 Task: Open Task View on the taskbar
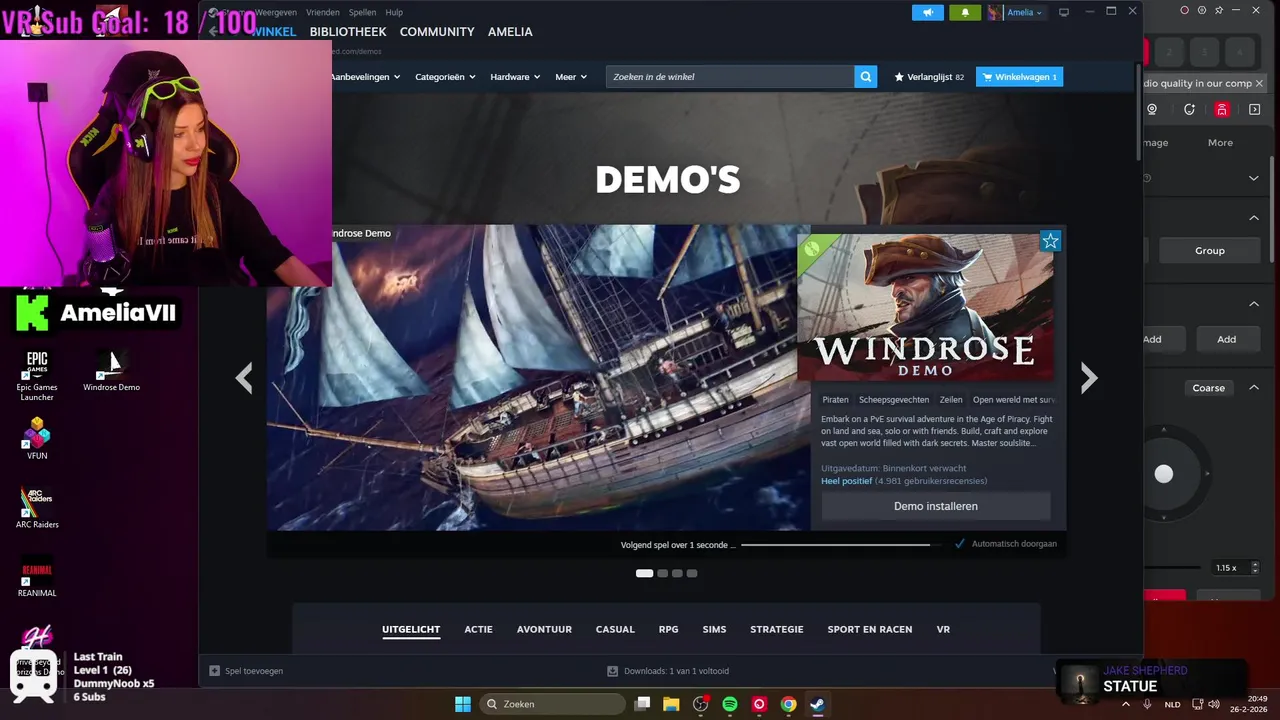(643, 704)
